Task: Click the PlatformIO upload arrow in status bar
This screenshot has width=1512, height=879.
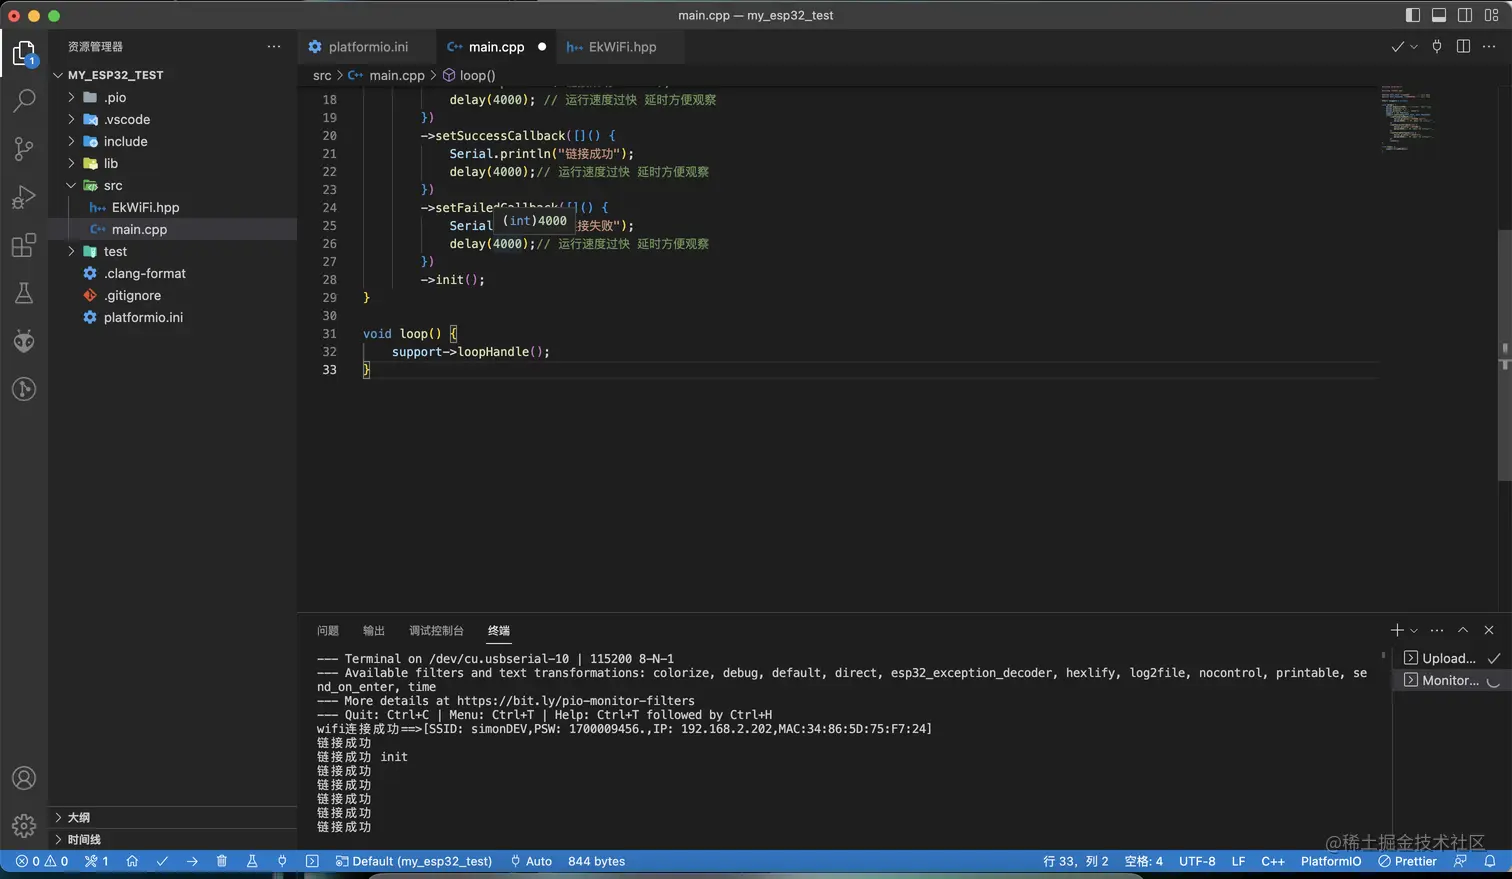Action: 192,861
